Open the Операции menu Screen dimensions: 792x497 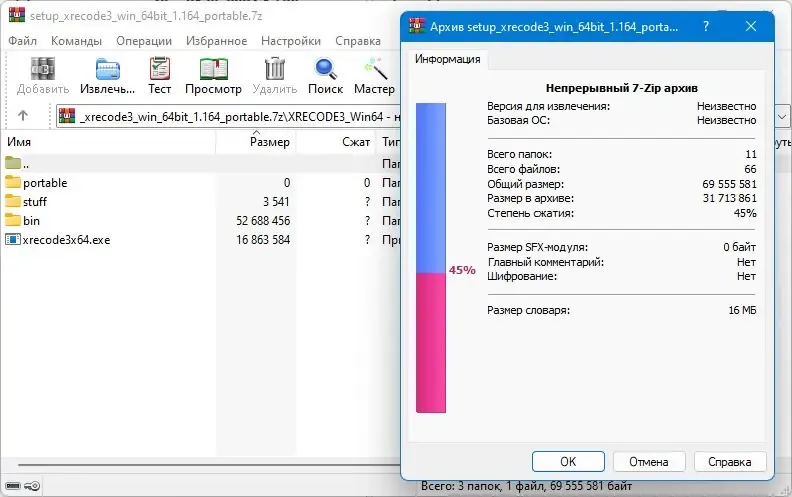point(144,41)
